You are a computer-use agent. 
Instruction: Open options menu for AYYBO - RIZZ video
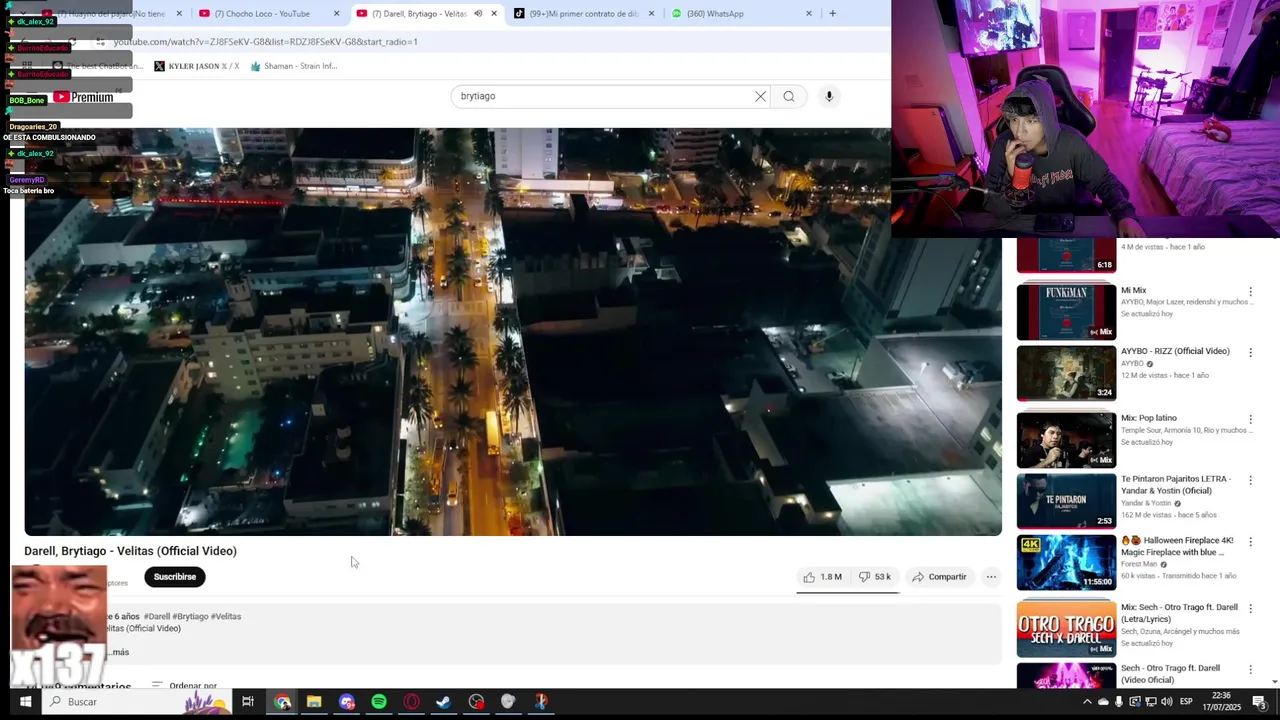(1250, 352)
